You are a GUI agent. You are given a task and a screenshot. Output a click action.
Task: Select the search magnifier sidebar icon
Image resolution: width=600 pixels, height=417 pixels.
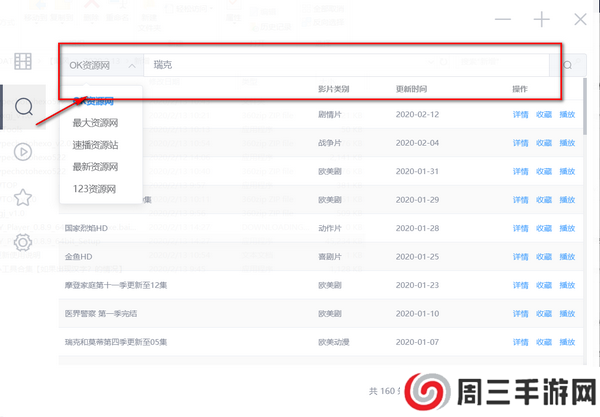[x=24, y=107]
